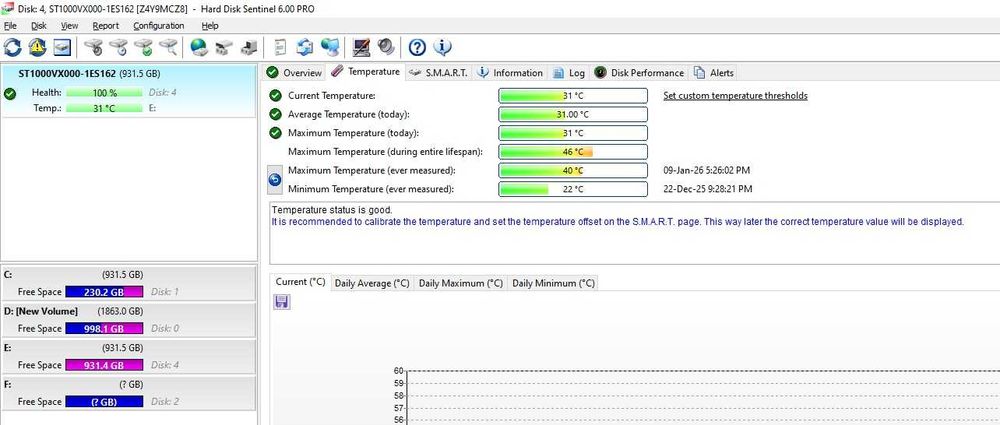Click the Set custom temperature thresholds link
This screenshot has width=1000, height=425.
[x=735, y=96]
